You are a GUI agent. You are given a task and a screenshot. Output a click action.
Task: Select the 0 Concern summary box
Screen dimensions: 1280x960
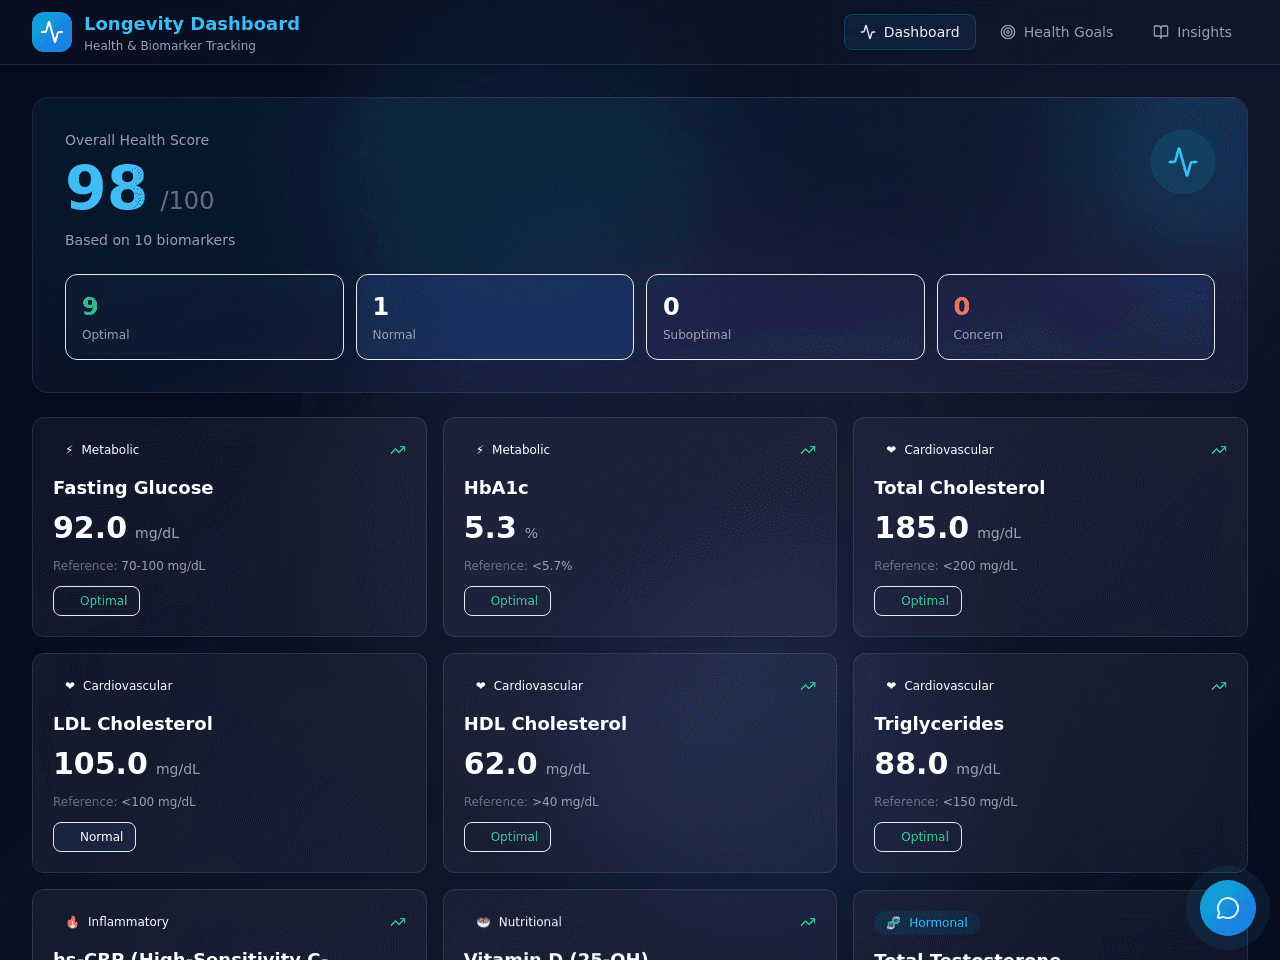pos(1076,317)
